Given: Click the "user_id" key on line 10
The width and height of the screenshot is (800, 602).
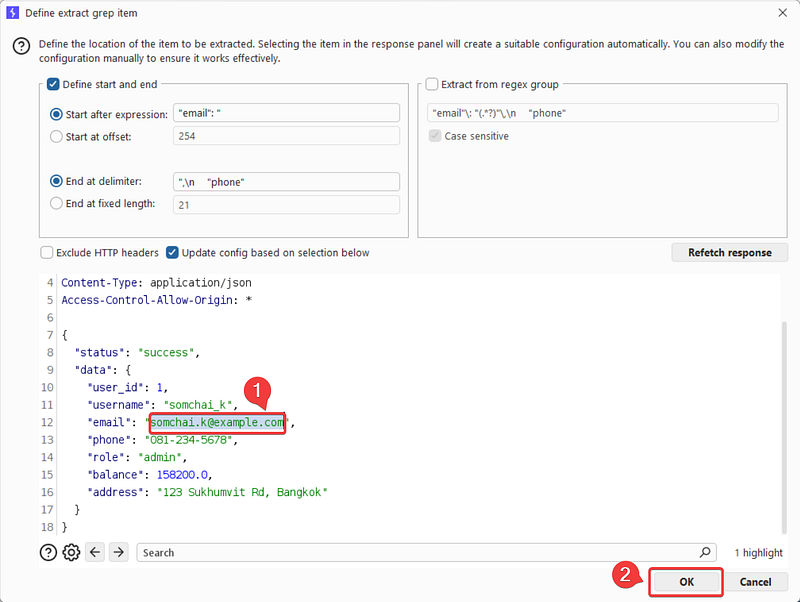Looking at the screenshot, I should tap(115, 387).
